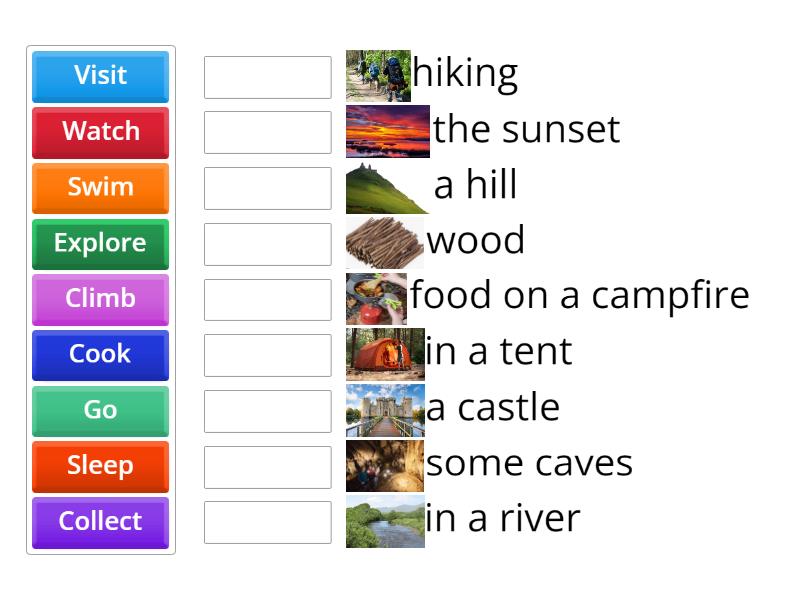The width and height of the screenshot is (800, 600).
Task: Click the wood sticks photo
Action: (385, 240)
